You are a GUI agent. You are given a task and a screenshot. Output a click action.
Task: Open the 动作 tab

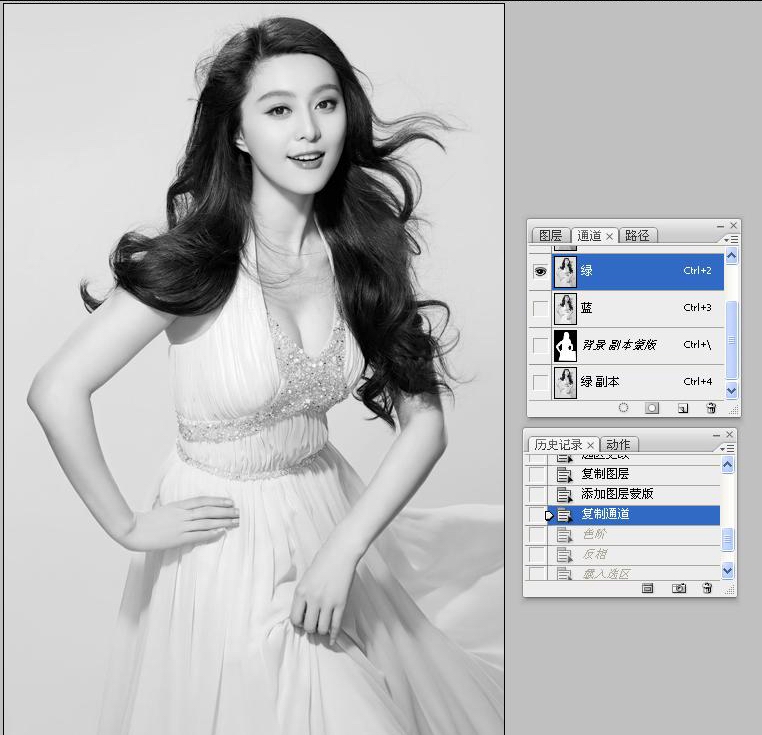tap(618, 445)
